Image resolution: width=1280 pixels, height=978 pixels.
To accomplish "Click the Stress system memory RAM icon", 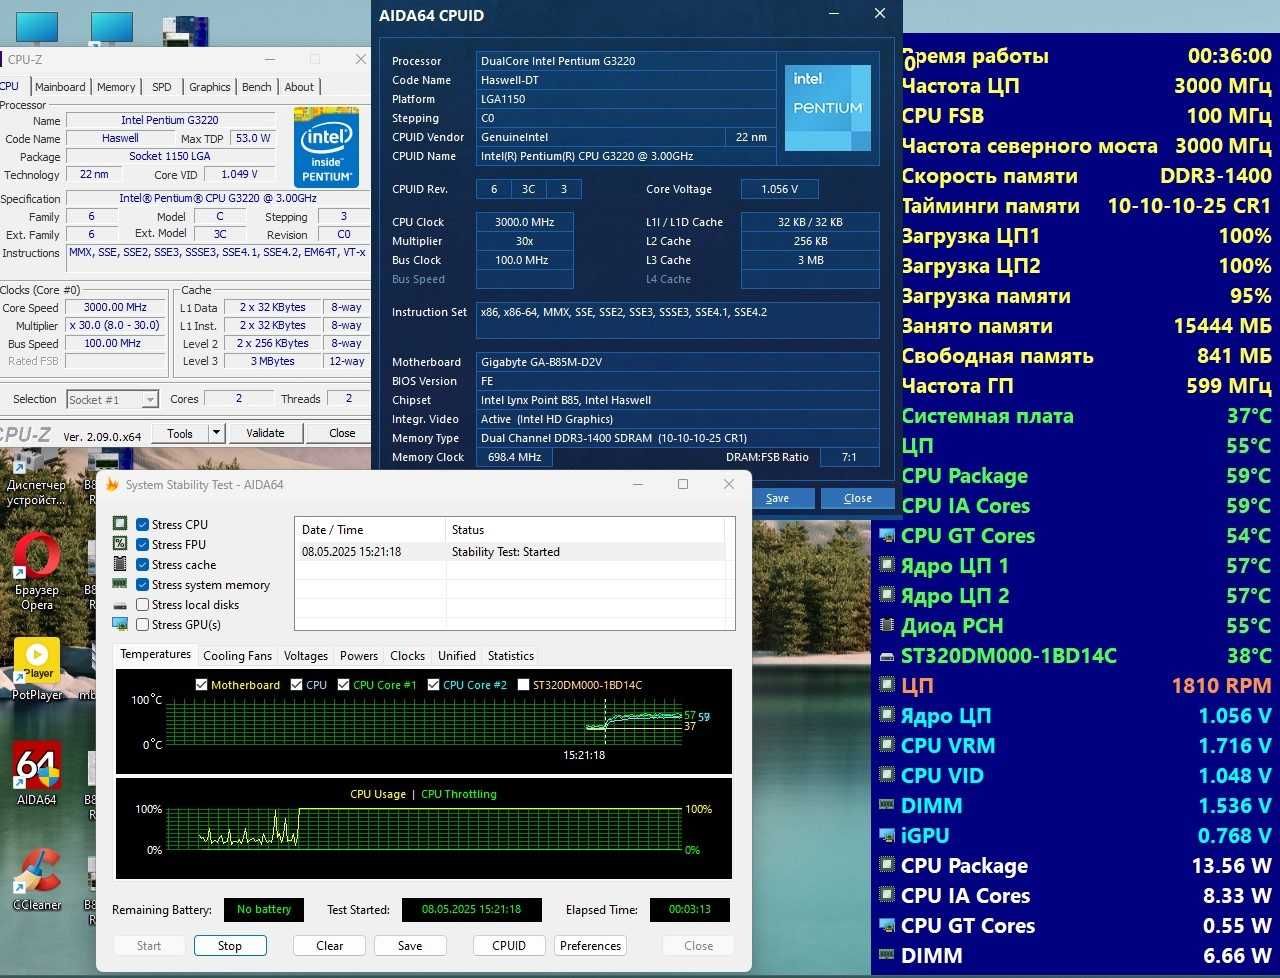I will pyautogui.click(x=120, y=584).
